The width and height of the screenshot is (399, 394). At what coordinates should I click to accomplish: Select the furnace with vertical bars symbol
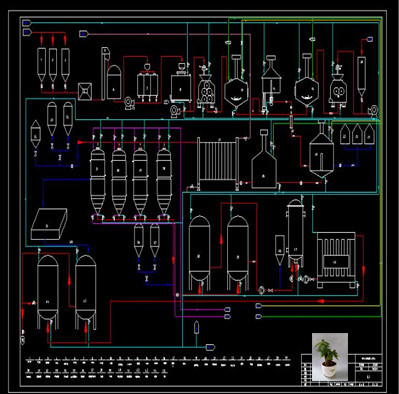click(x=336, y=260)
